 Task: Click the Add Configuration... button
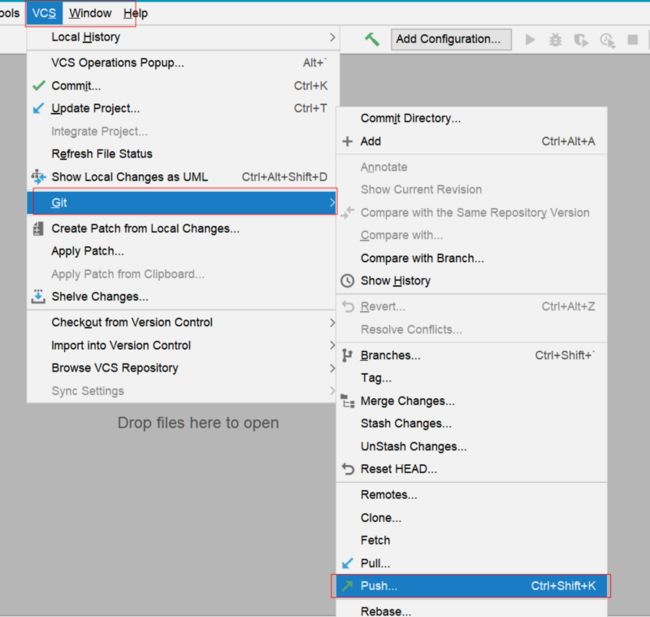(x=451, y=39)
